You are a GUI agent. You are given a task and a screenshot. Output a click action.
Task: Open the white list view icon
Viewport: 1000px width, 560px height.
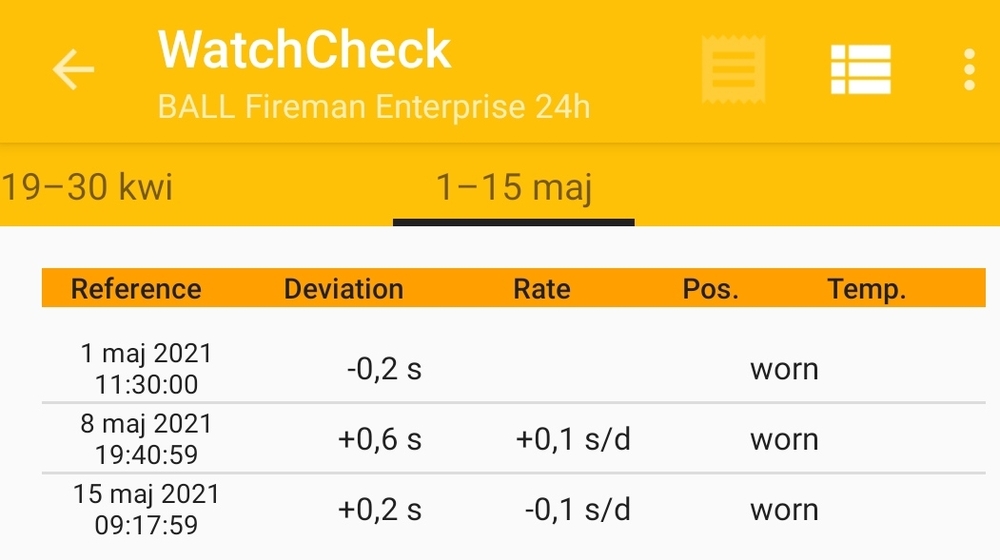point(860,70)
